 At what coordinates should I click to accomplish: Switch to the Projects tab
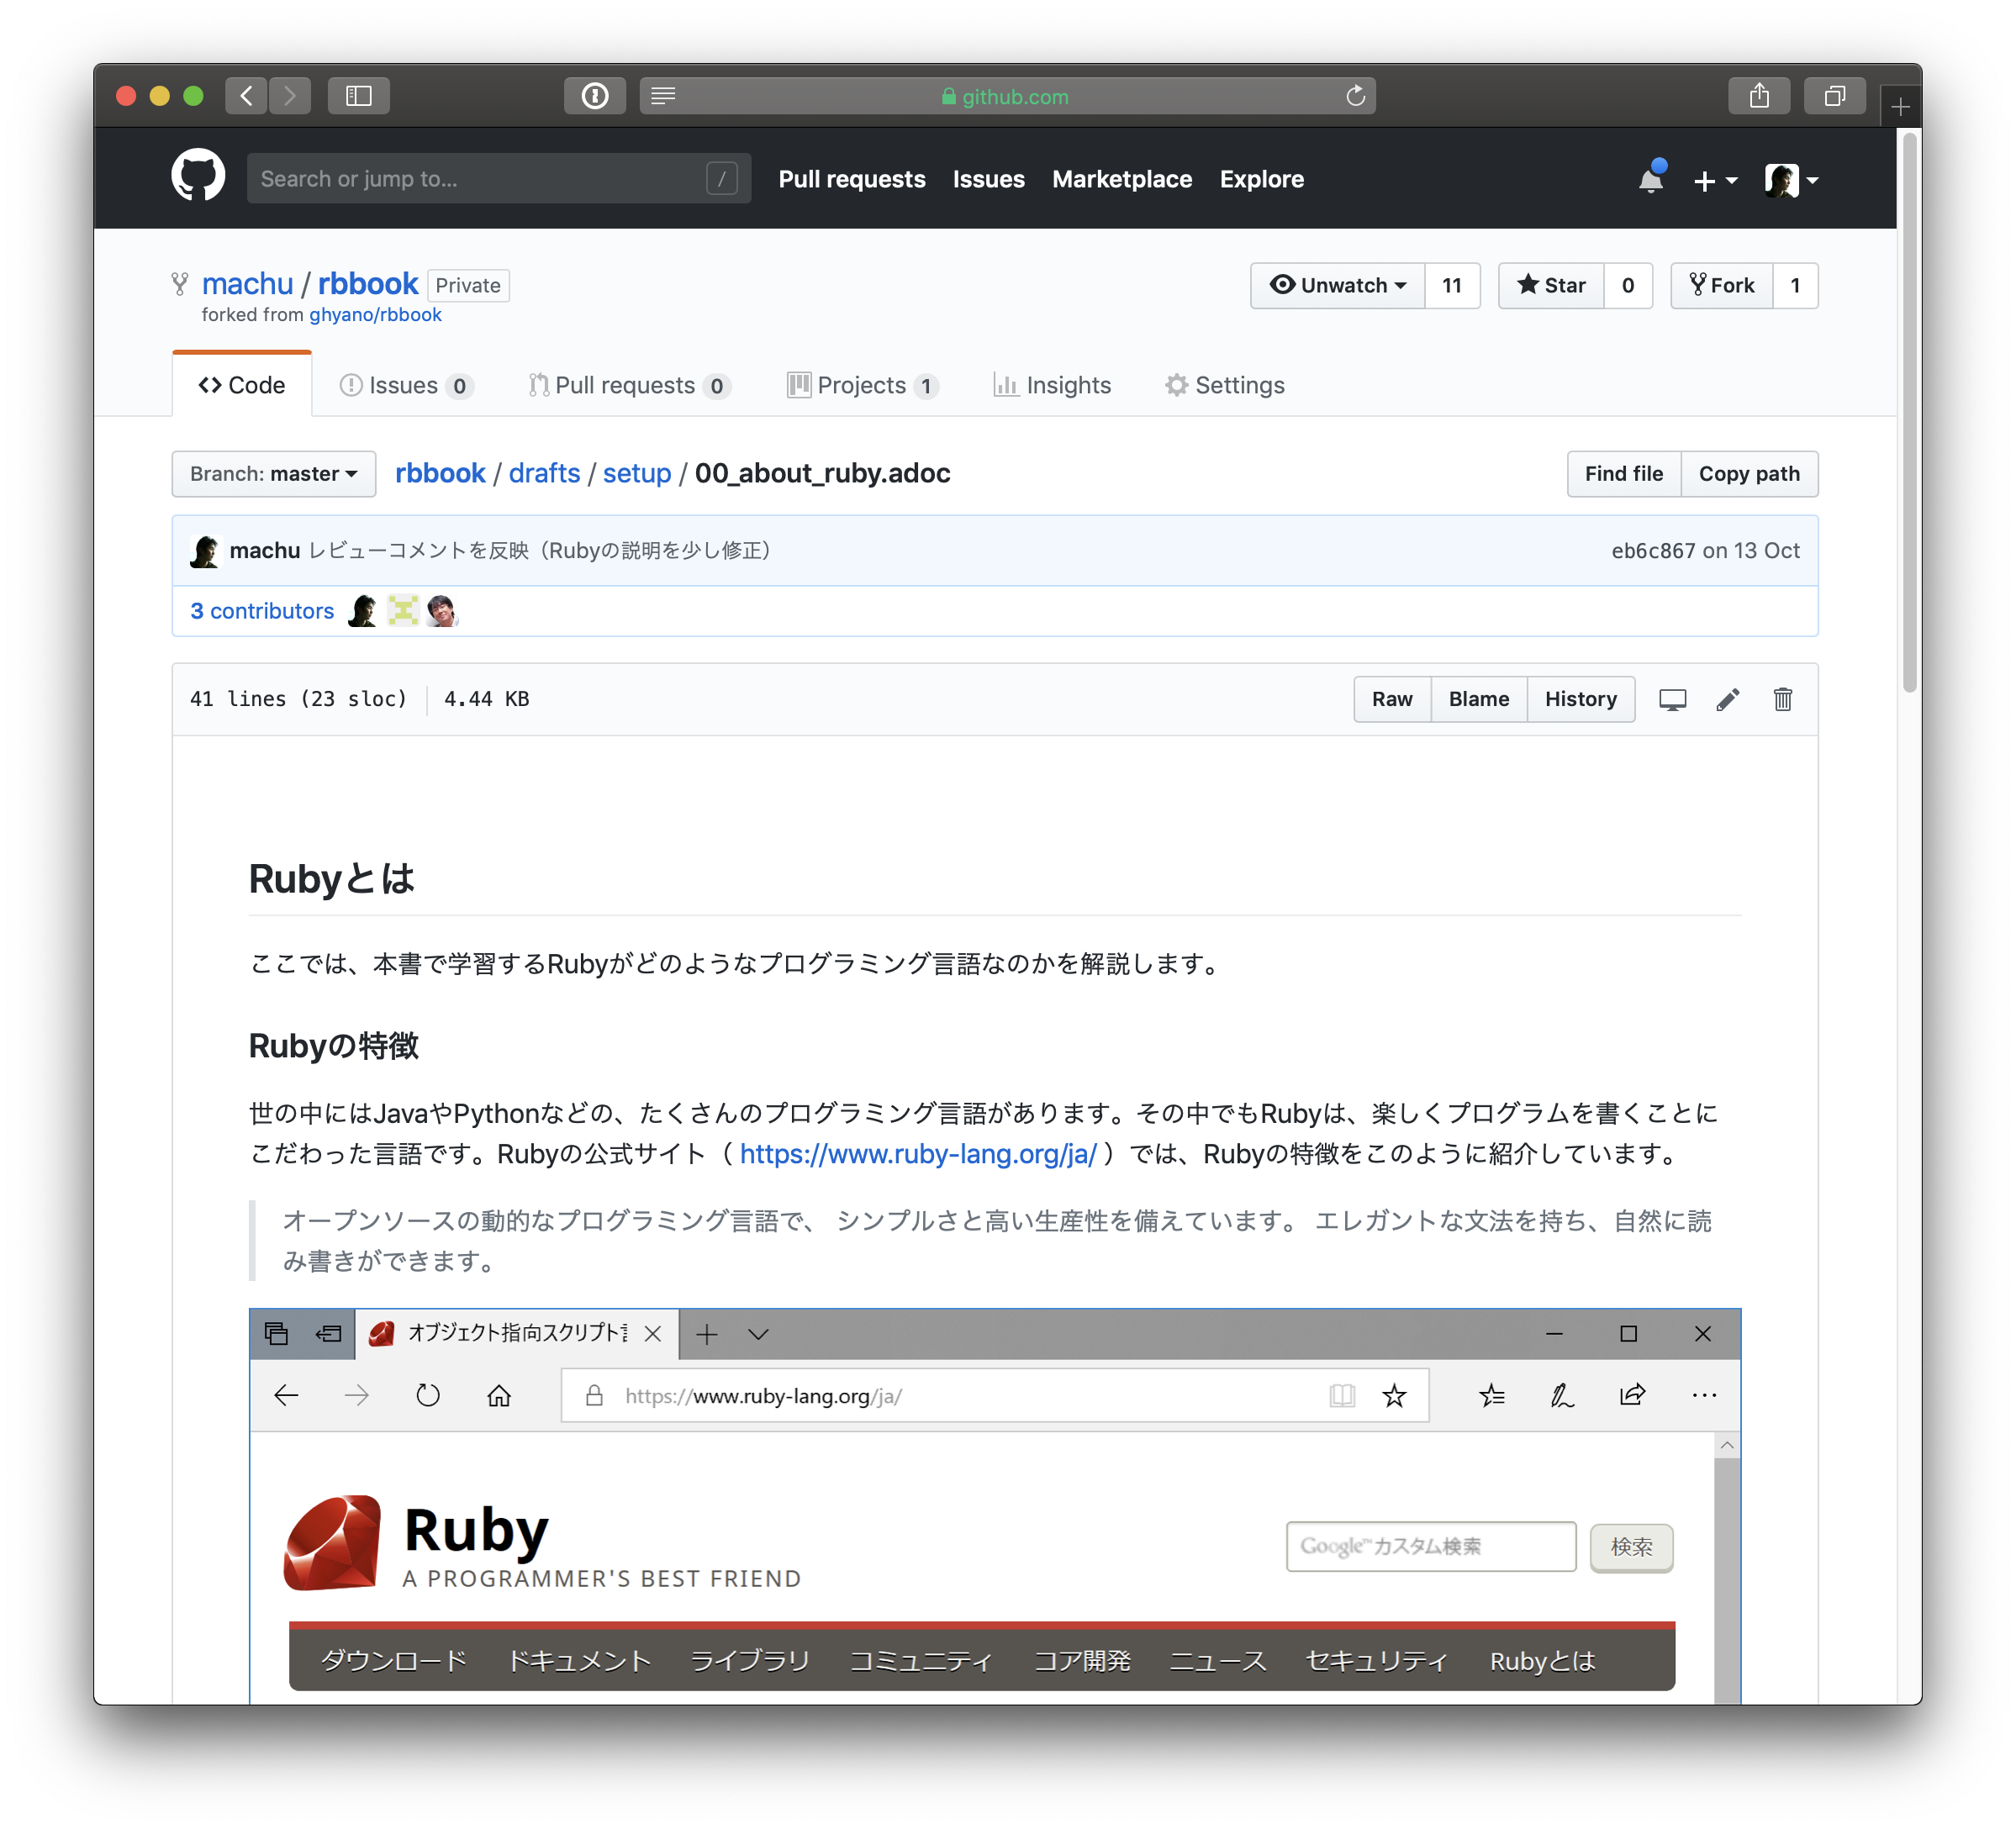pos(862,385)
